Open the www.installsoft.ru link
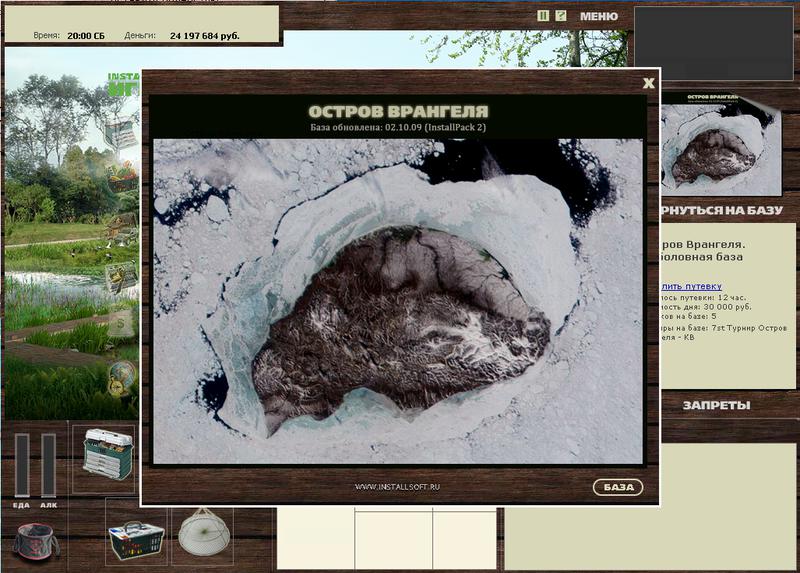This screenshot has height=573, width=800. (x=397, y=487)
